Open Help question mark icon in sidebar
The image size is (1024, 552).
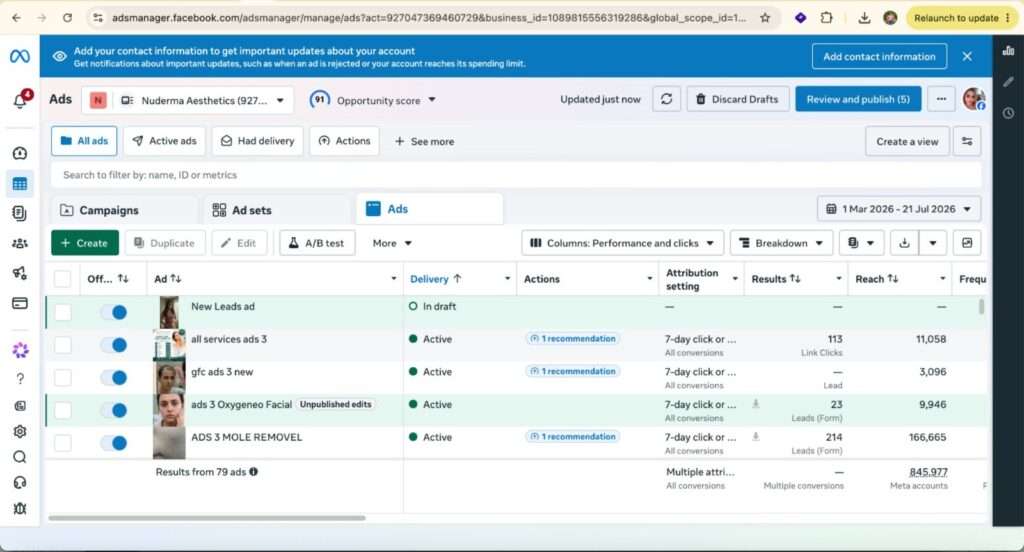pos(20,378)
